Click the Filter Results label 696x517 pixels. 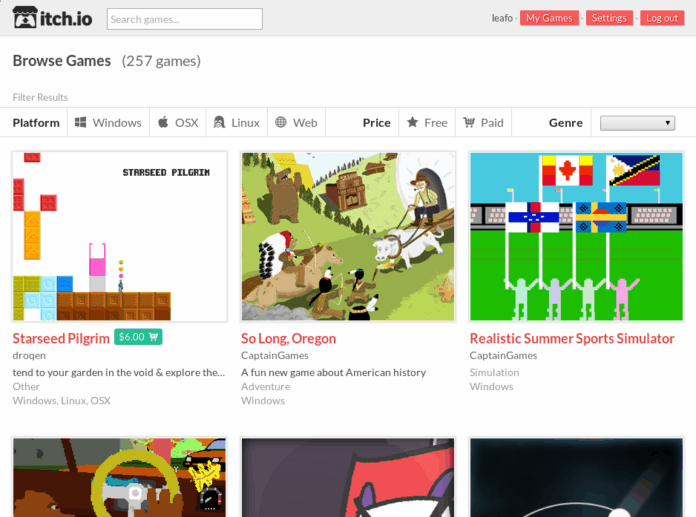pos(40,97)
